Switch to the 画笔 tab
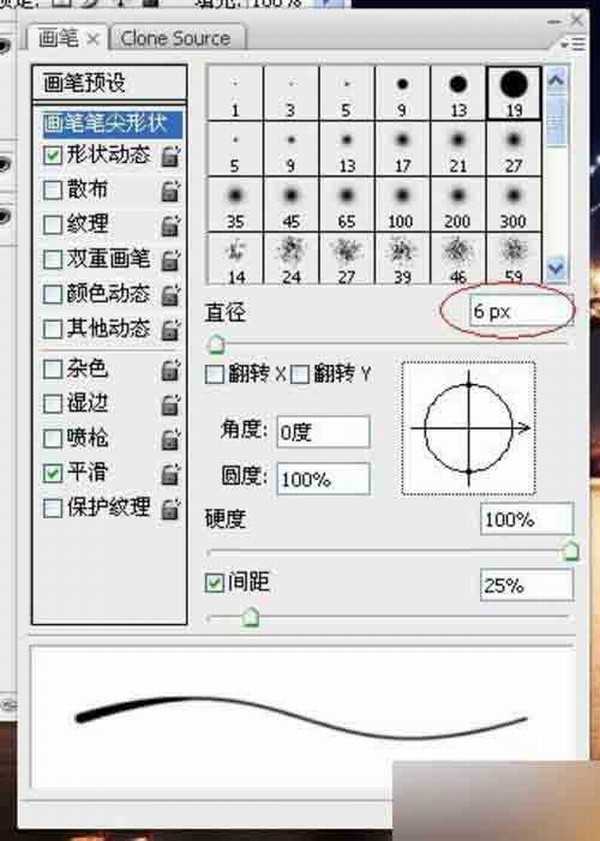600x841 pixels. coord(57,38)
